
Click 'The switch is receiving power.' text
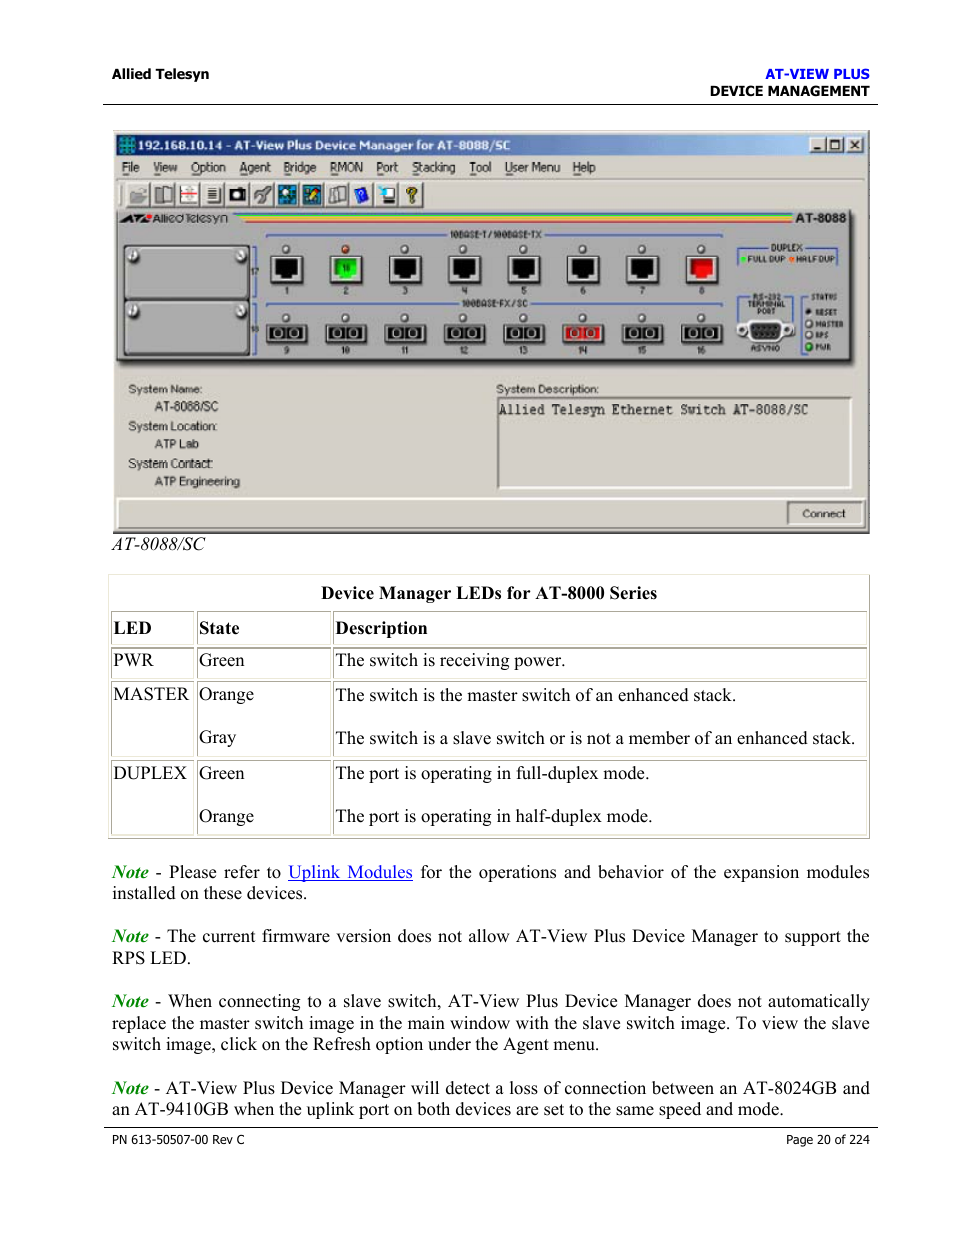450,661
